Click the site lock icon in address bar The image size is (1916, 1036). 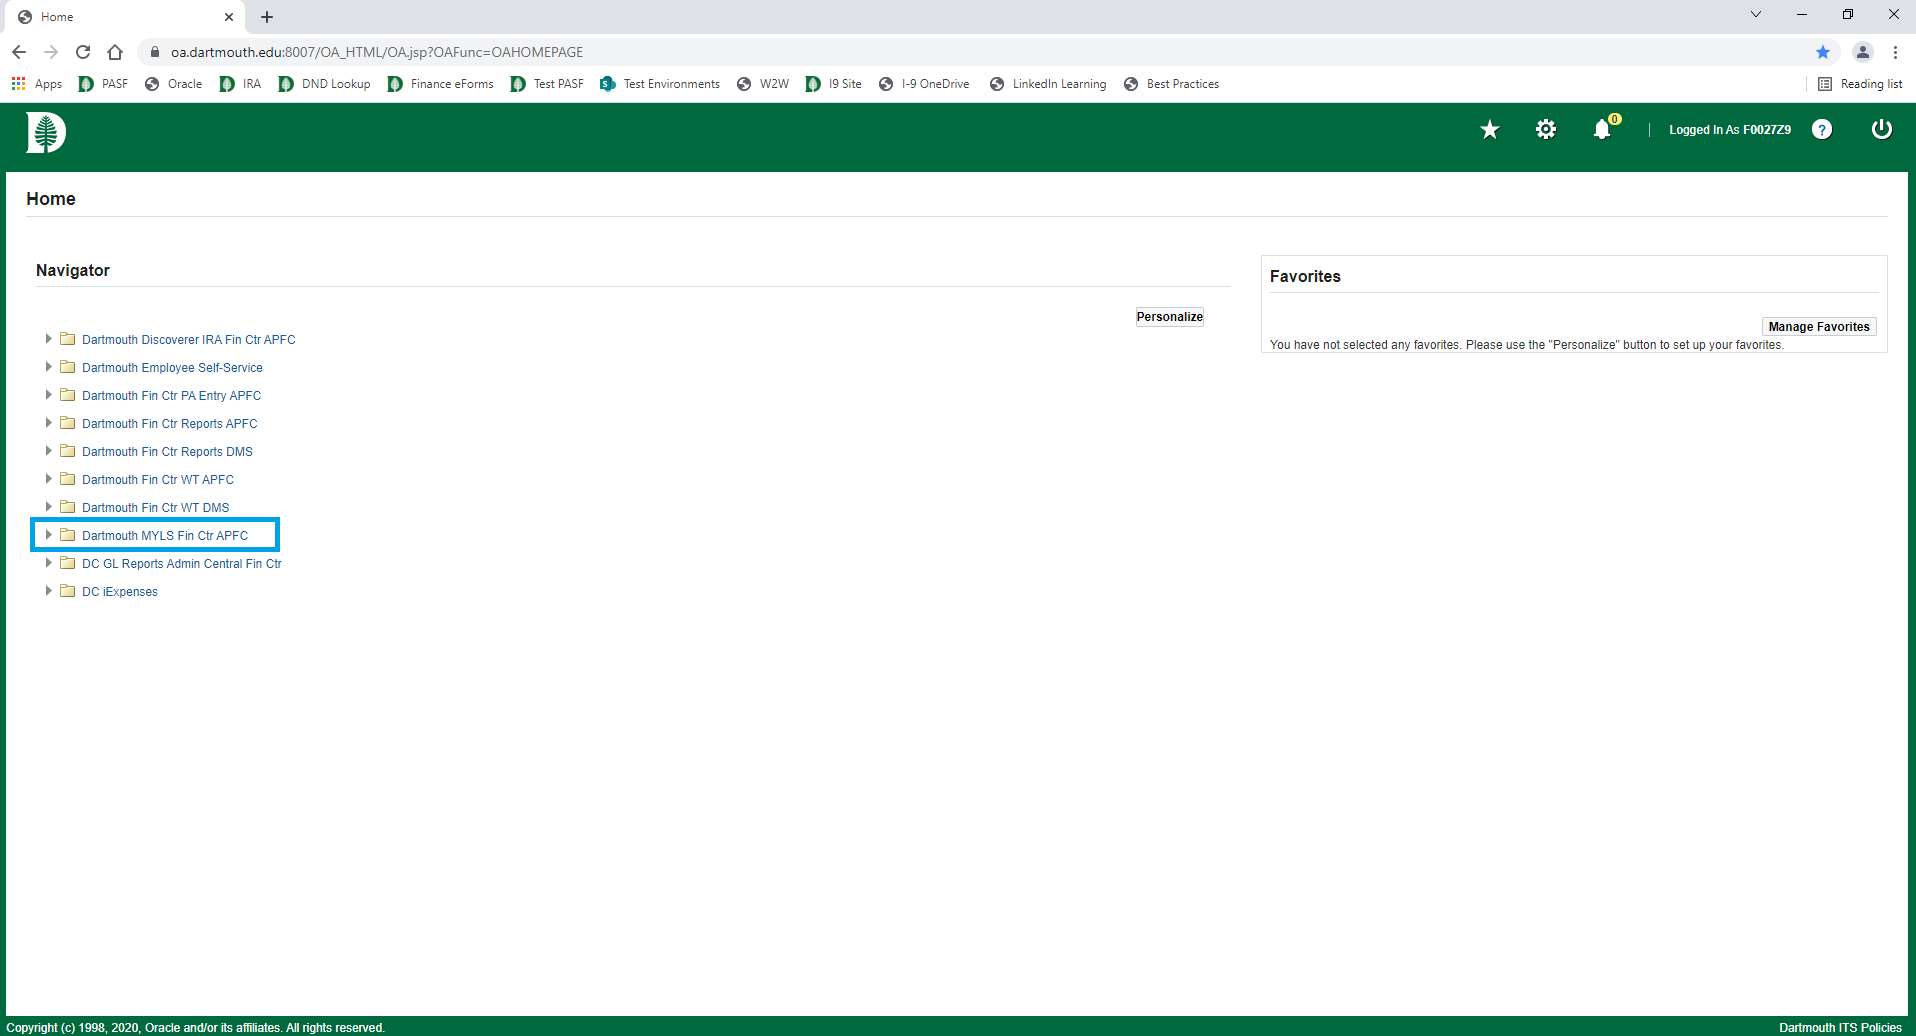point(155,52)
